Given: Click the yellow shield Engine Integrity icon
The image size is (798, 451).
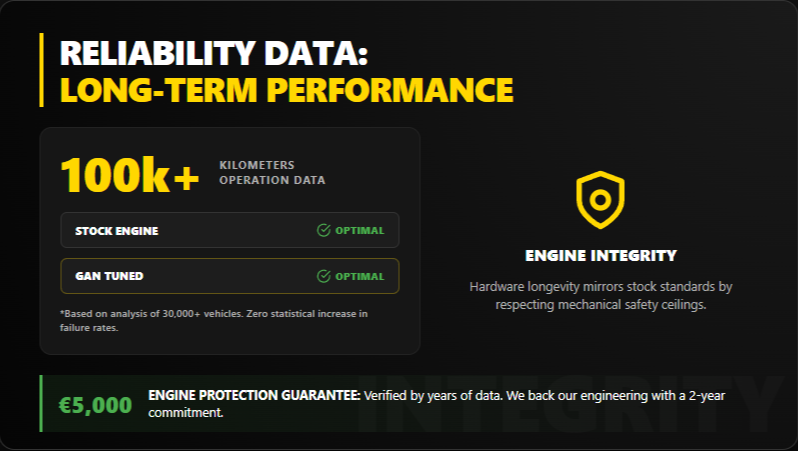Looking at the screenshot, I should (x=600, y=199).
